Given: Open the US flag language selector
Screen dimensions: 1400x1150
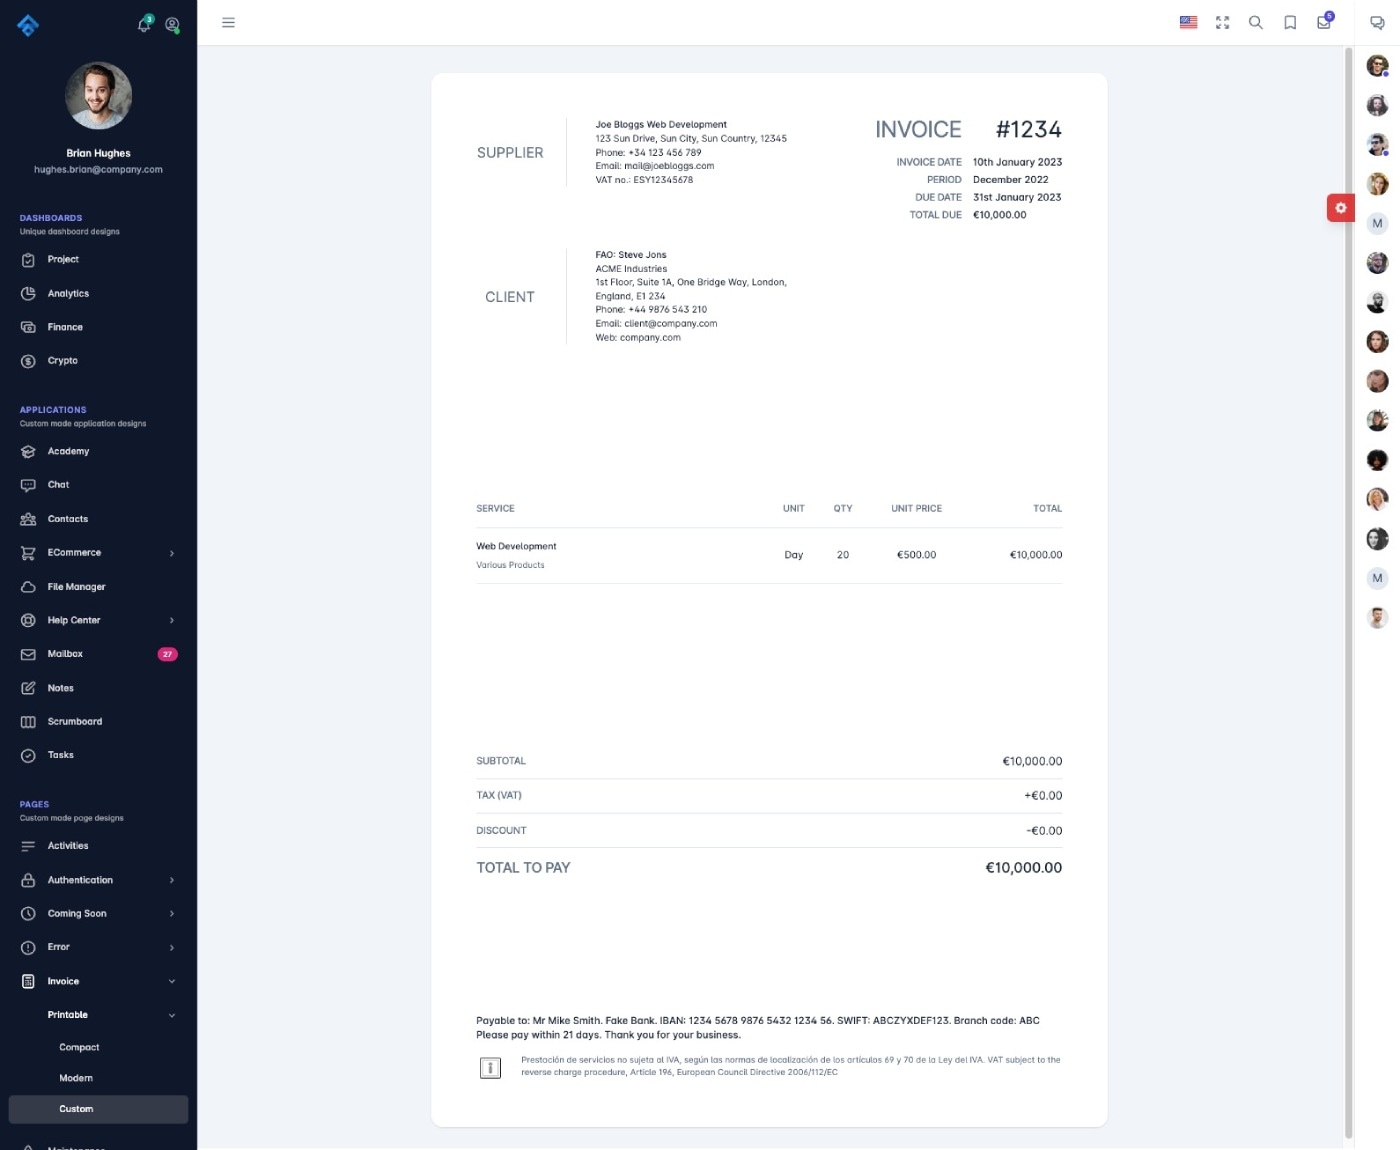Looking at the screenshot, I should [x=1187, y=22].
